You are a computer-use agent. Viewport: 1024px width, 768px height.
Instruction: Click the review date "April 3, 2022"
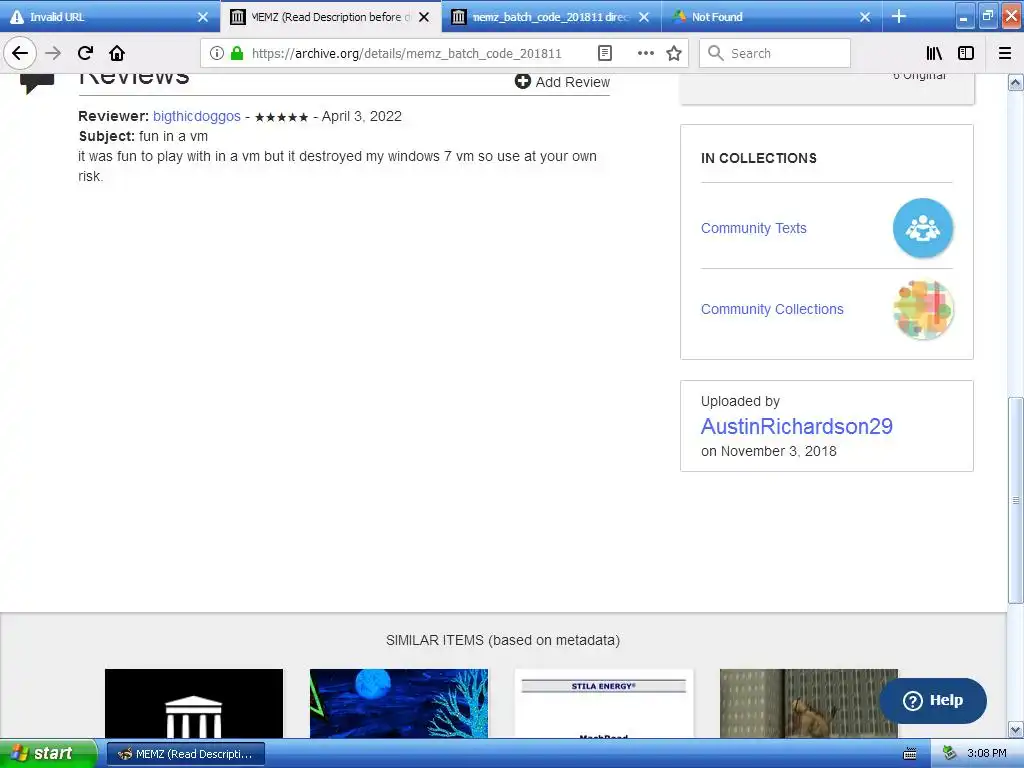(x=361, y=116)
